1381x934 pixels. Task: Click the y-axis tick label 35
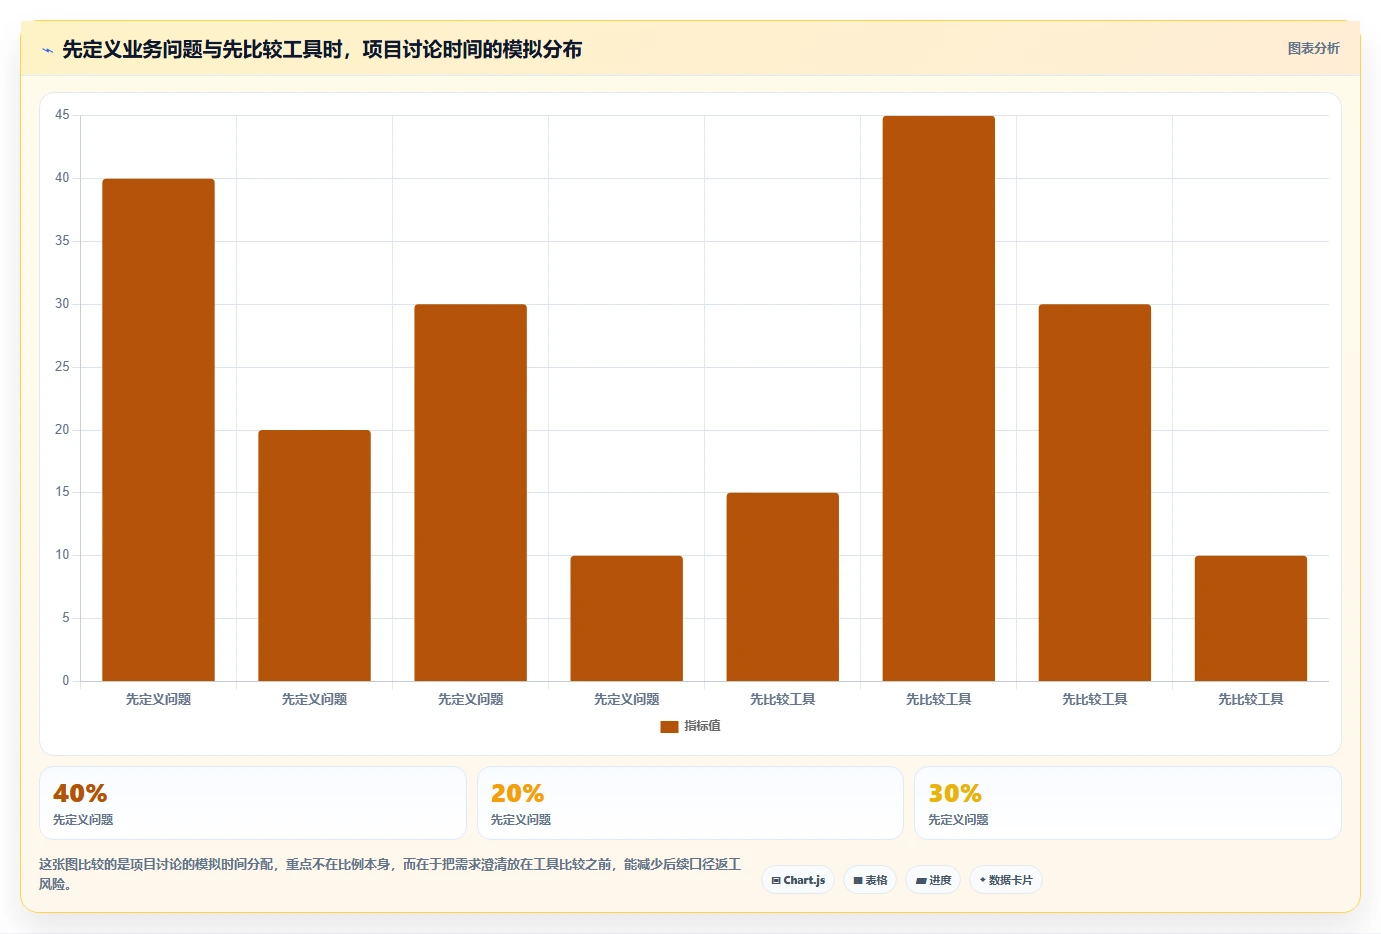click(x=62, y=241)
